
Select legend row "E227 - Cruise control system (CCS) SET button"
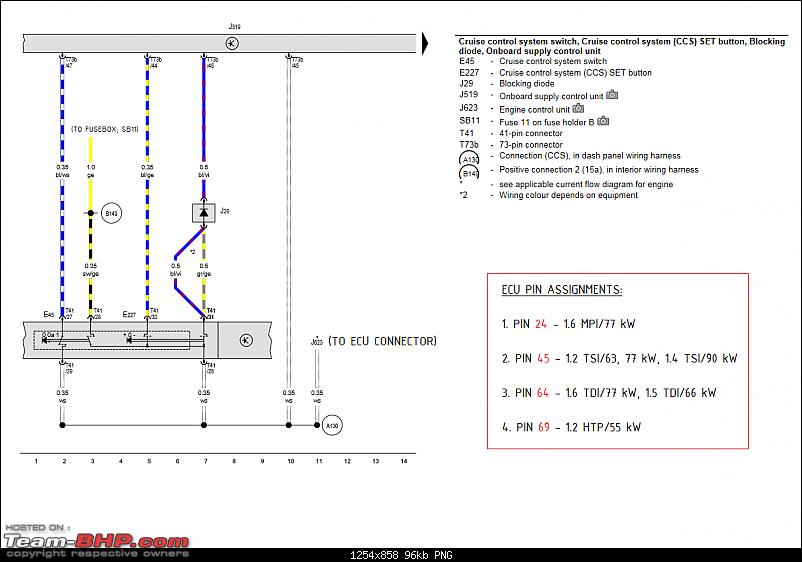click(x=555, y=73)
